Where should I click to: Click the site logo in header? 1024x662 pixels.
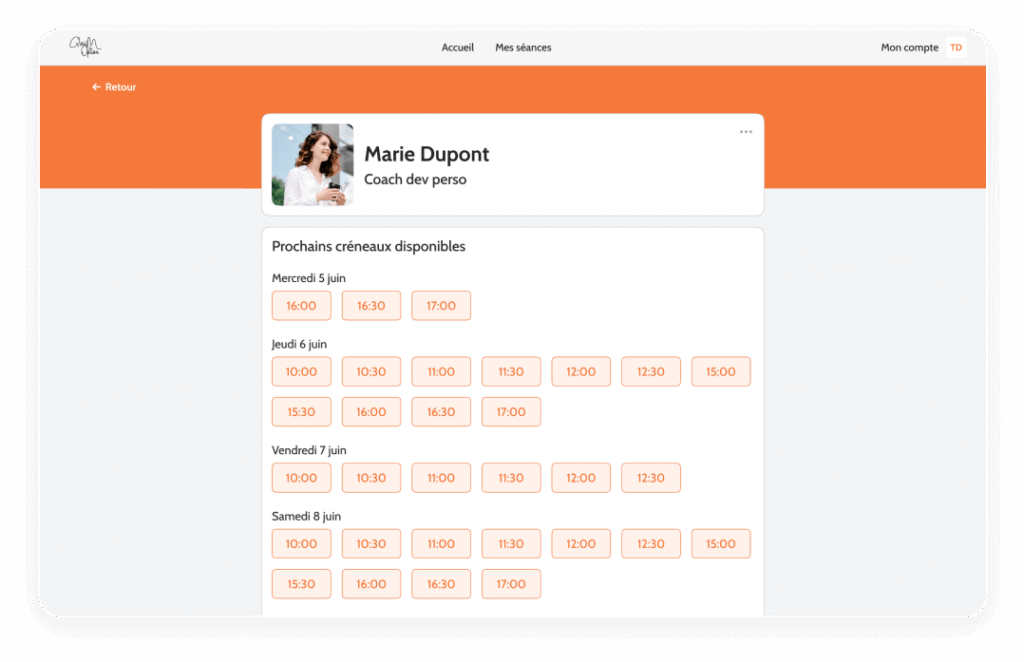pyautogui.click(x=85, y=47)
